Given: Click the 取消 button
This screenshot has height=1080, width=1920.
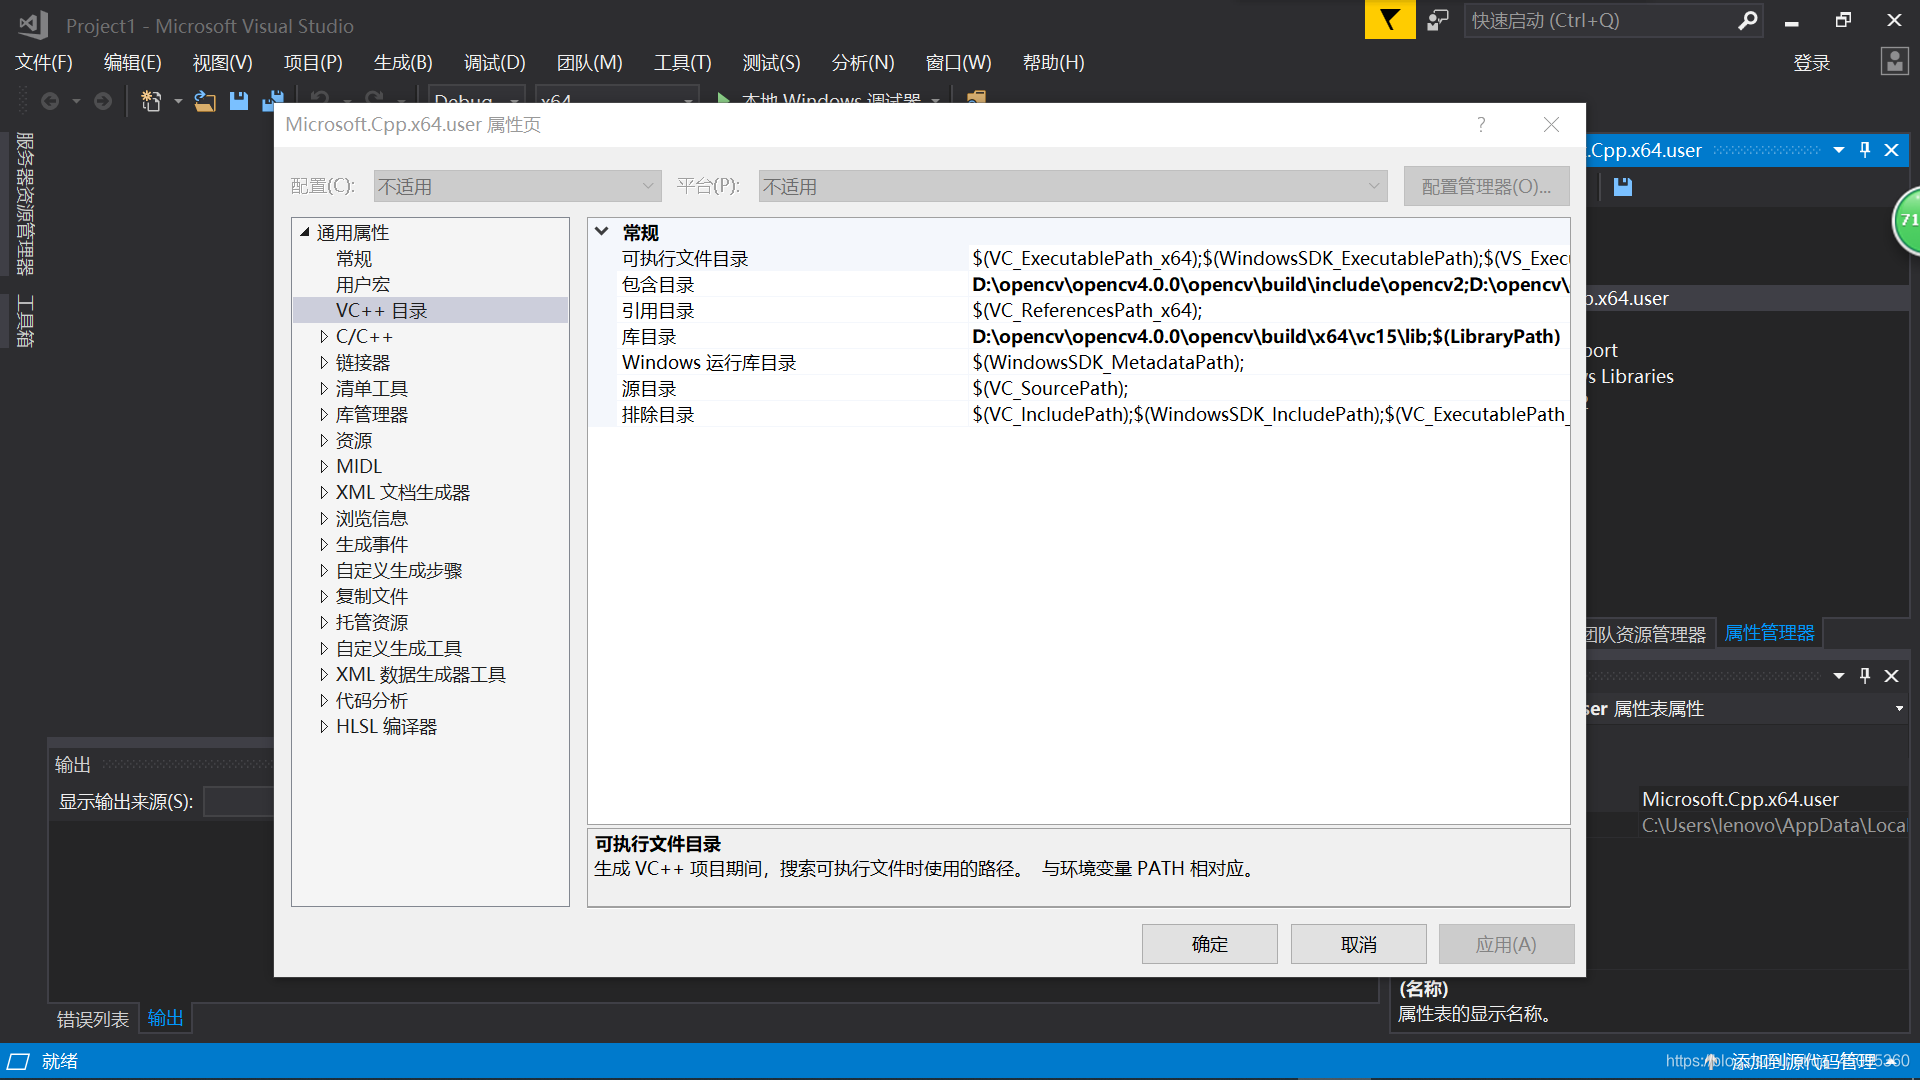Looking at the screenshot, I should [x=1358, y=944].
